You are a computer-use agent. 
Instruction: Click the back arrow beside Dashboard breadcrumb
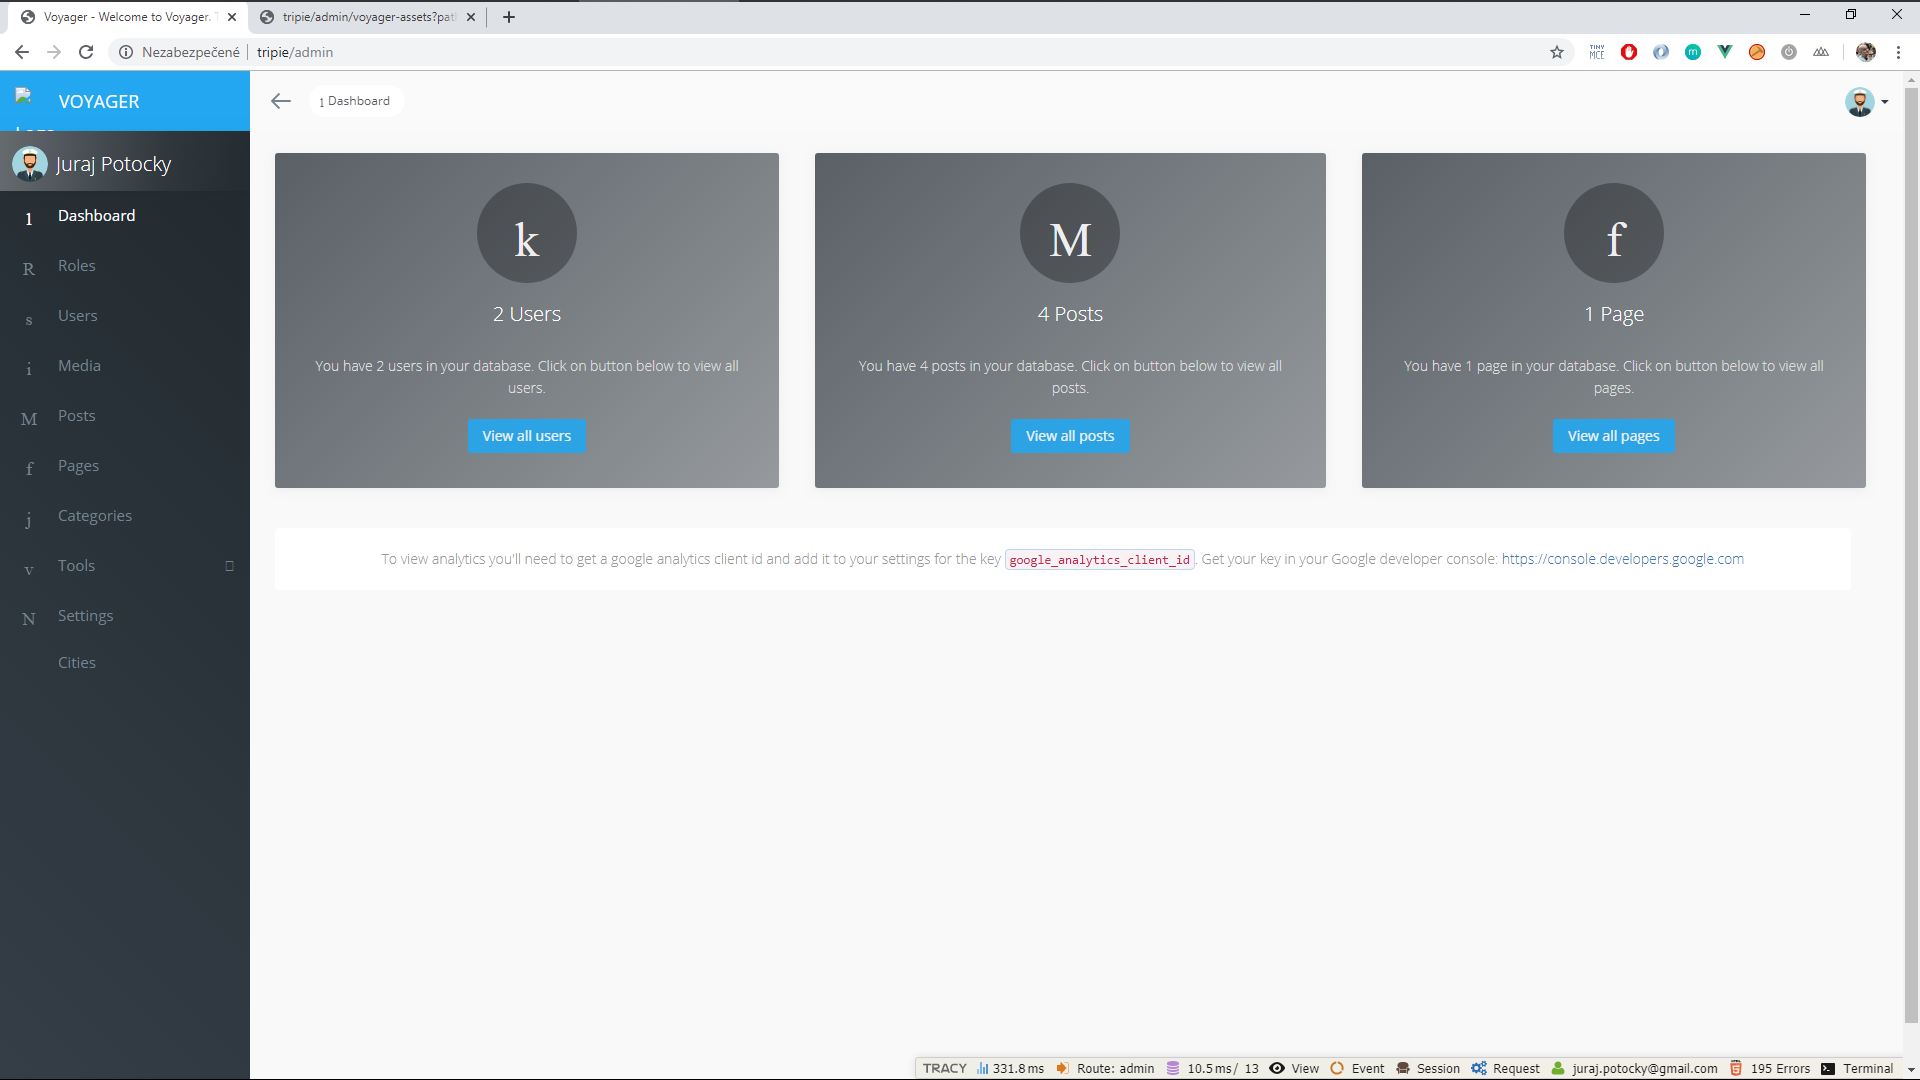(281, 101)
